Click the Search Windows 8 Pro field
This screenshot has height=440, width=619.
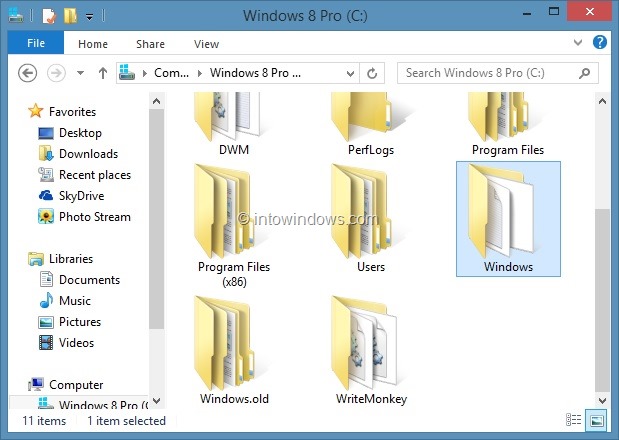point(497,73)
